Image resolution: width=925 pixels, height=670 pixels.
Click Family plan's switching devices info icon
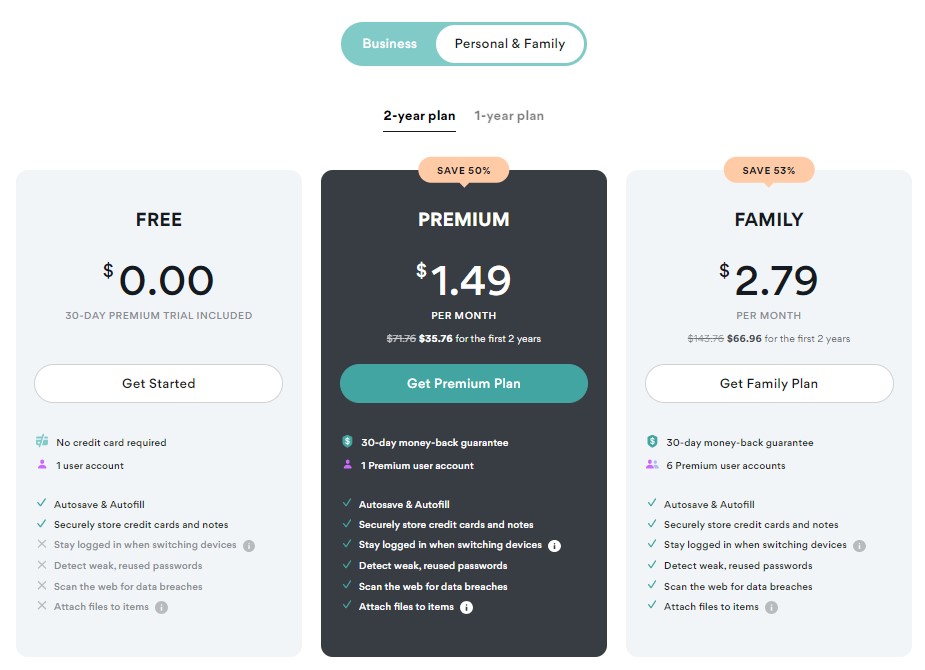[x=860, y=546]
